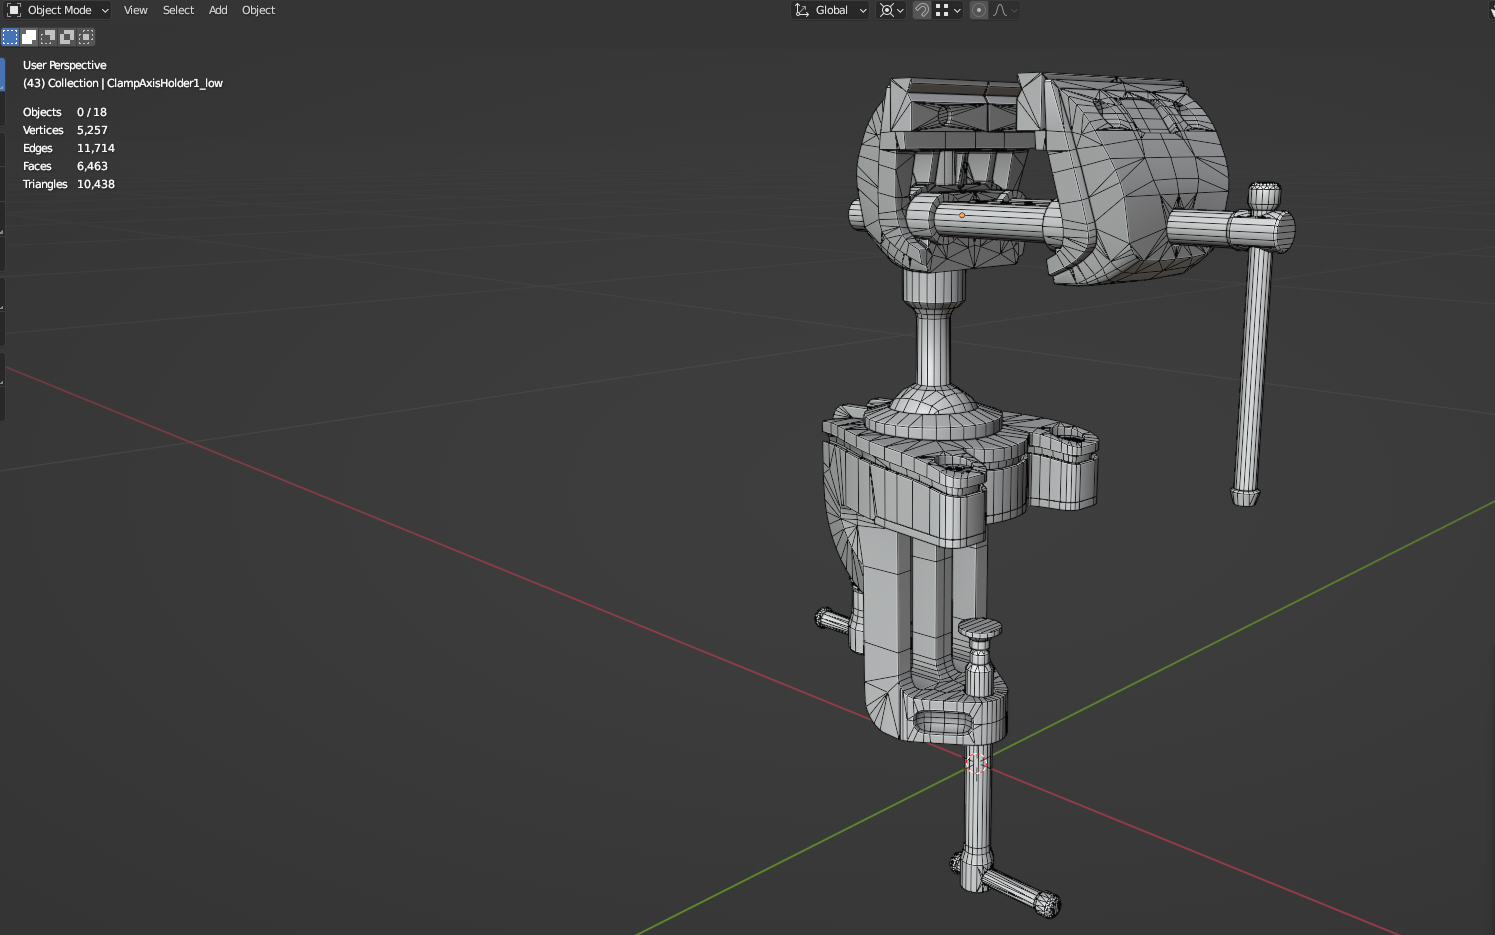Select the long vise handle bar mesh
Viewport: 1495px width, 935px height.
1252,370
